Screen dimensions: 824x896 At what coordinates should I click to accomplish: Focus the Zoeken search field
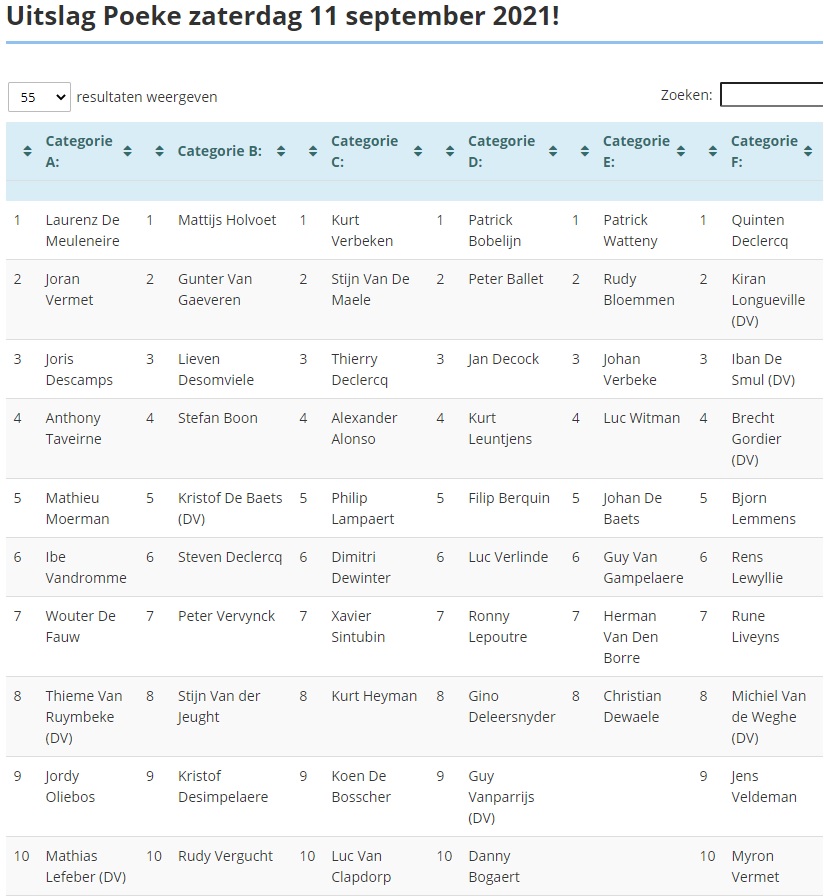771,95
